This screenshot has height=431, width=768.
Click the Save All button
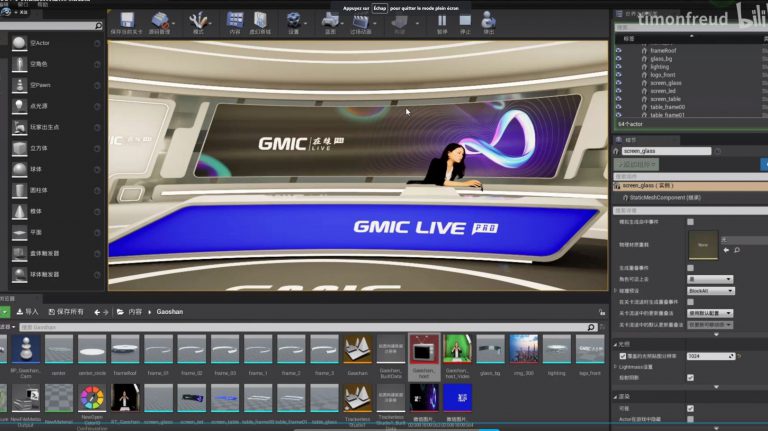click(66, 312)
